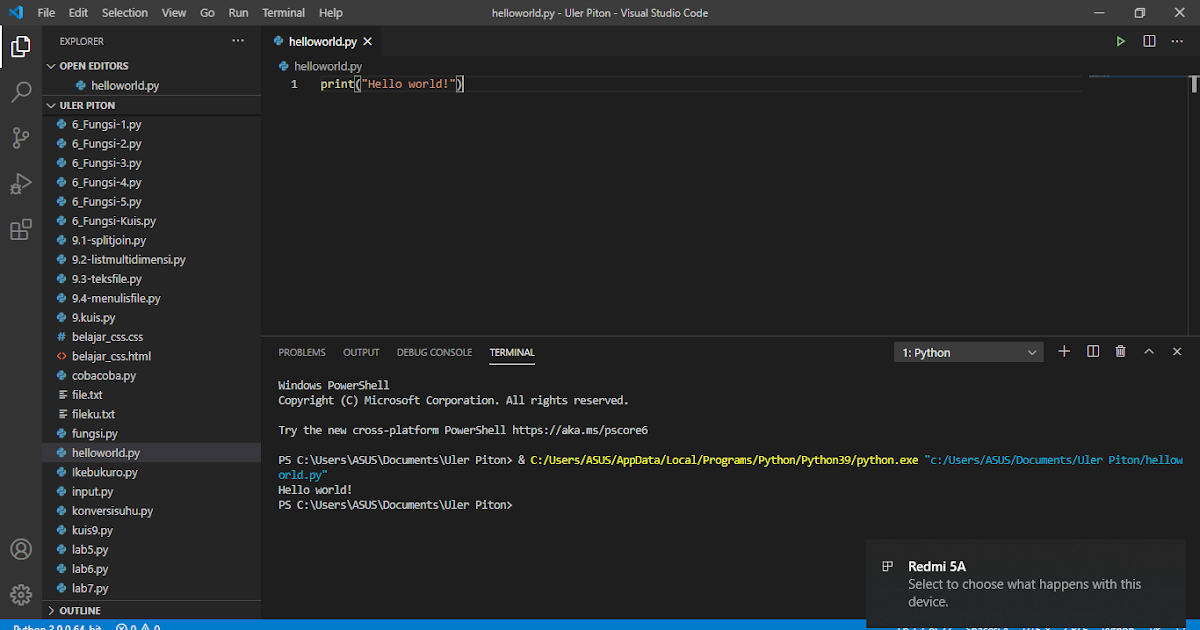Open the Extensions icon

[21, 229]
